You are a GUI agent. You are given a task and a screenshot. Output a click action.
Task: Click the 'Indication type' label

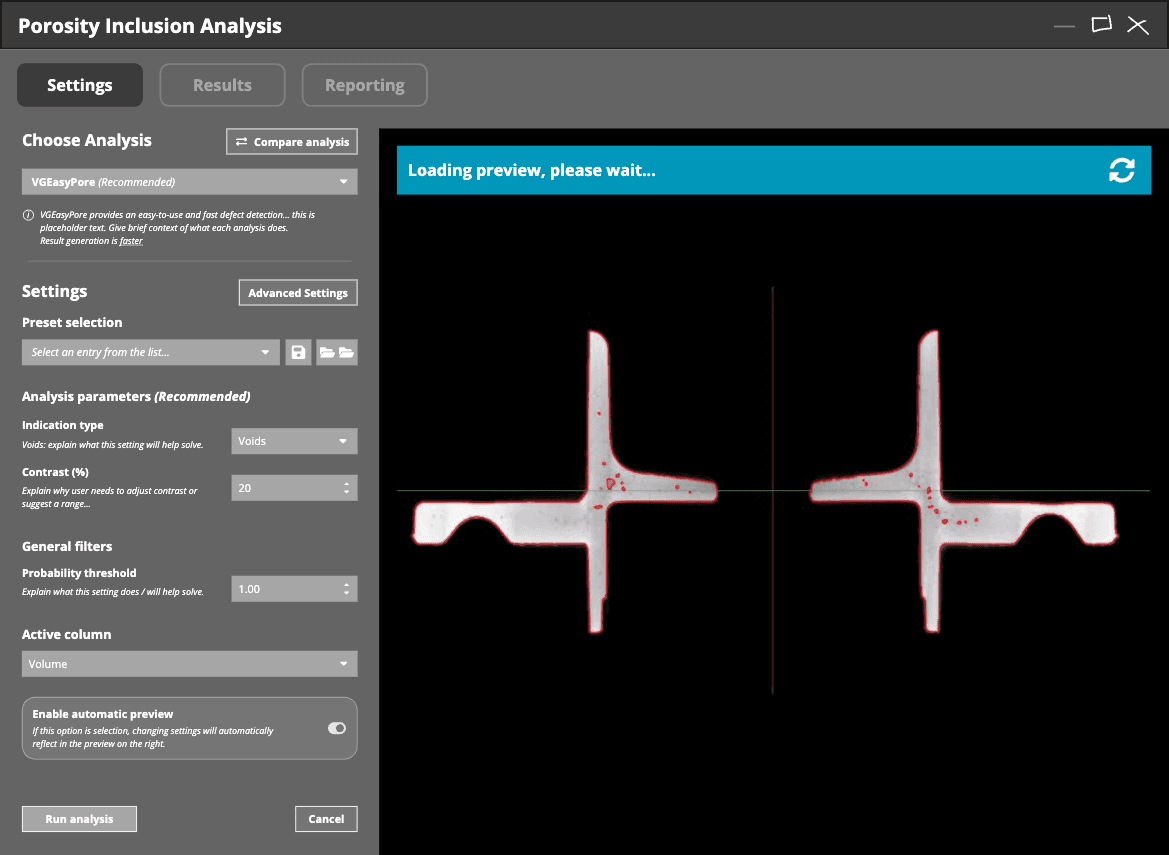point(63,425)
